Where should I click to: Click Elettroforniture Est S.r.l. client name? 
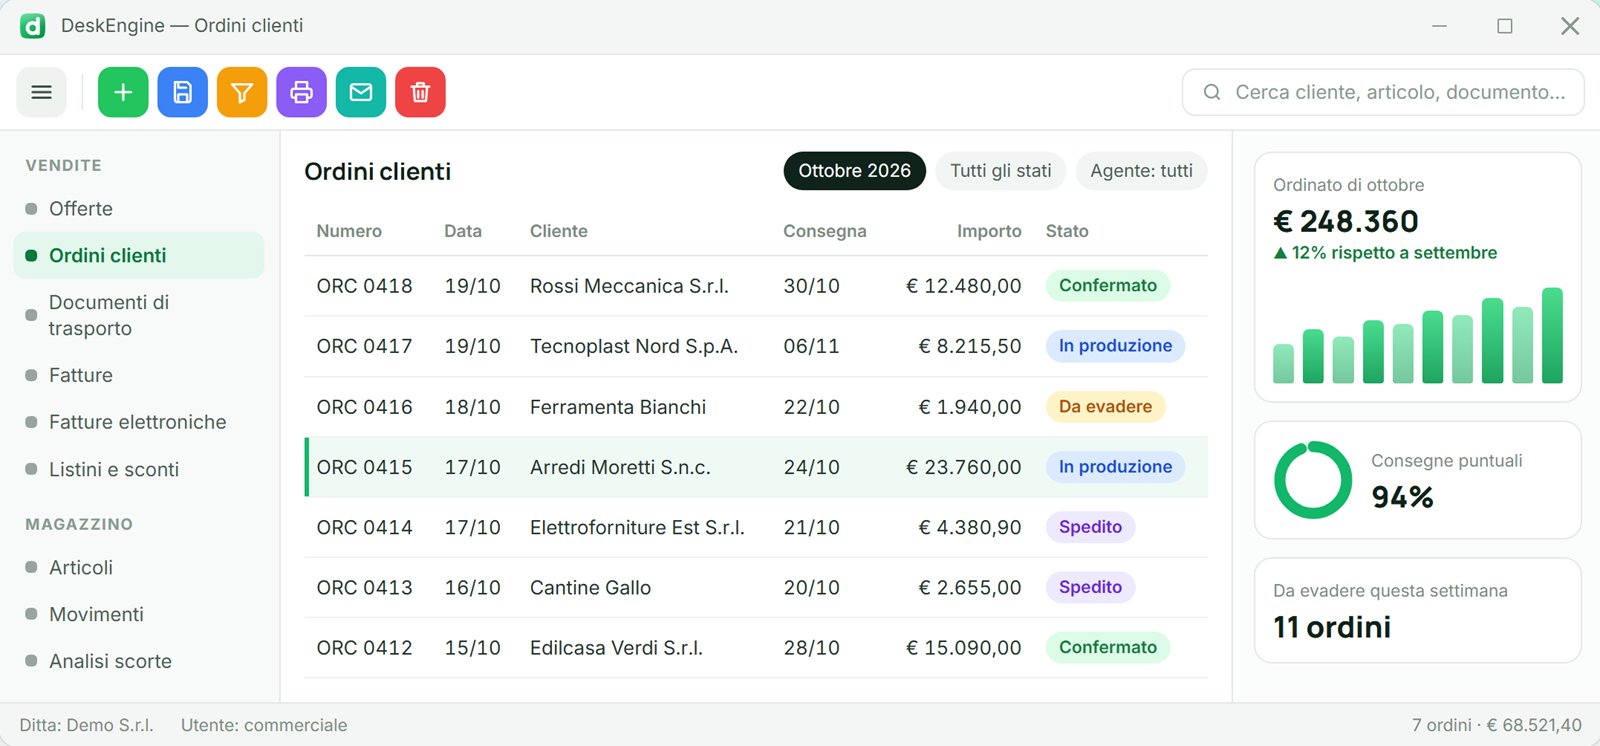coord(637,527)
